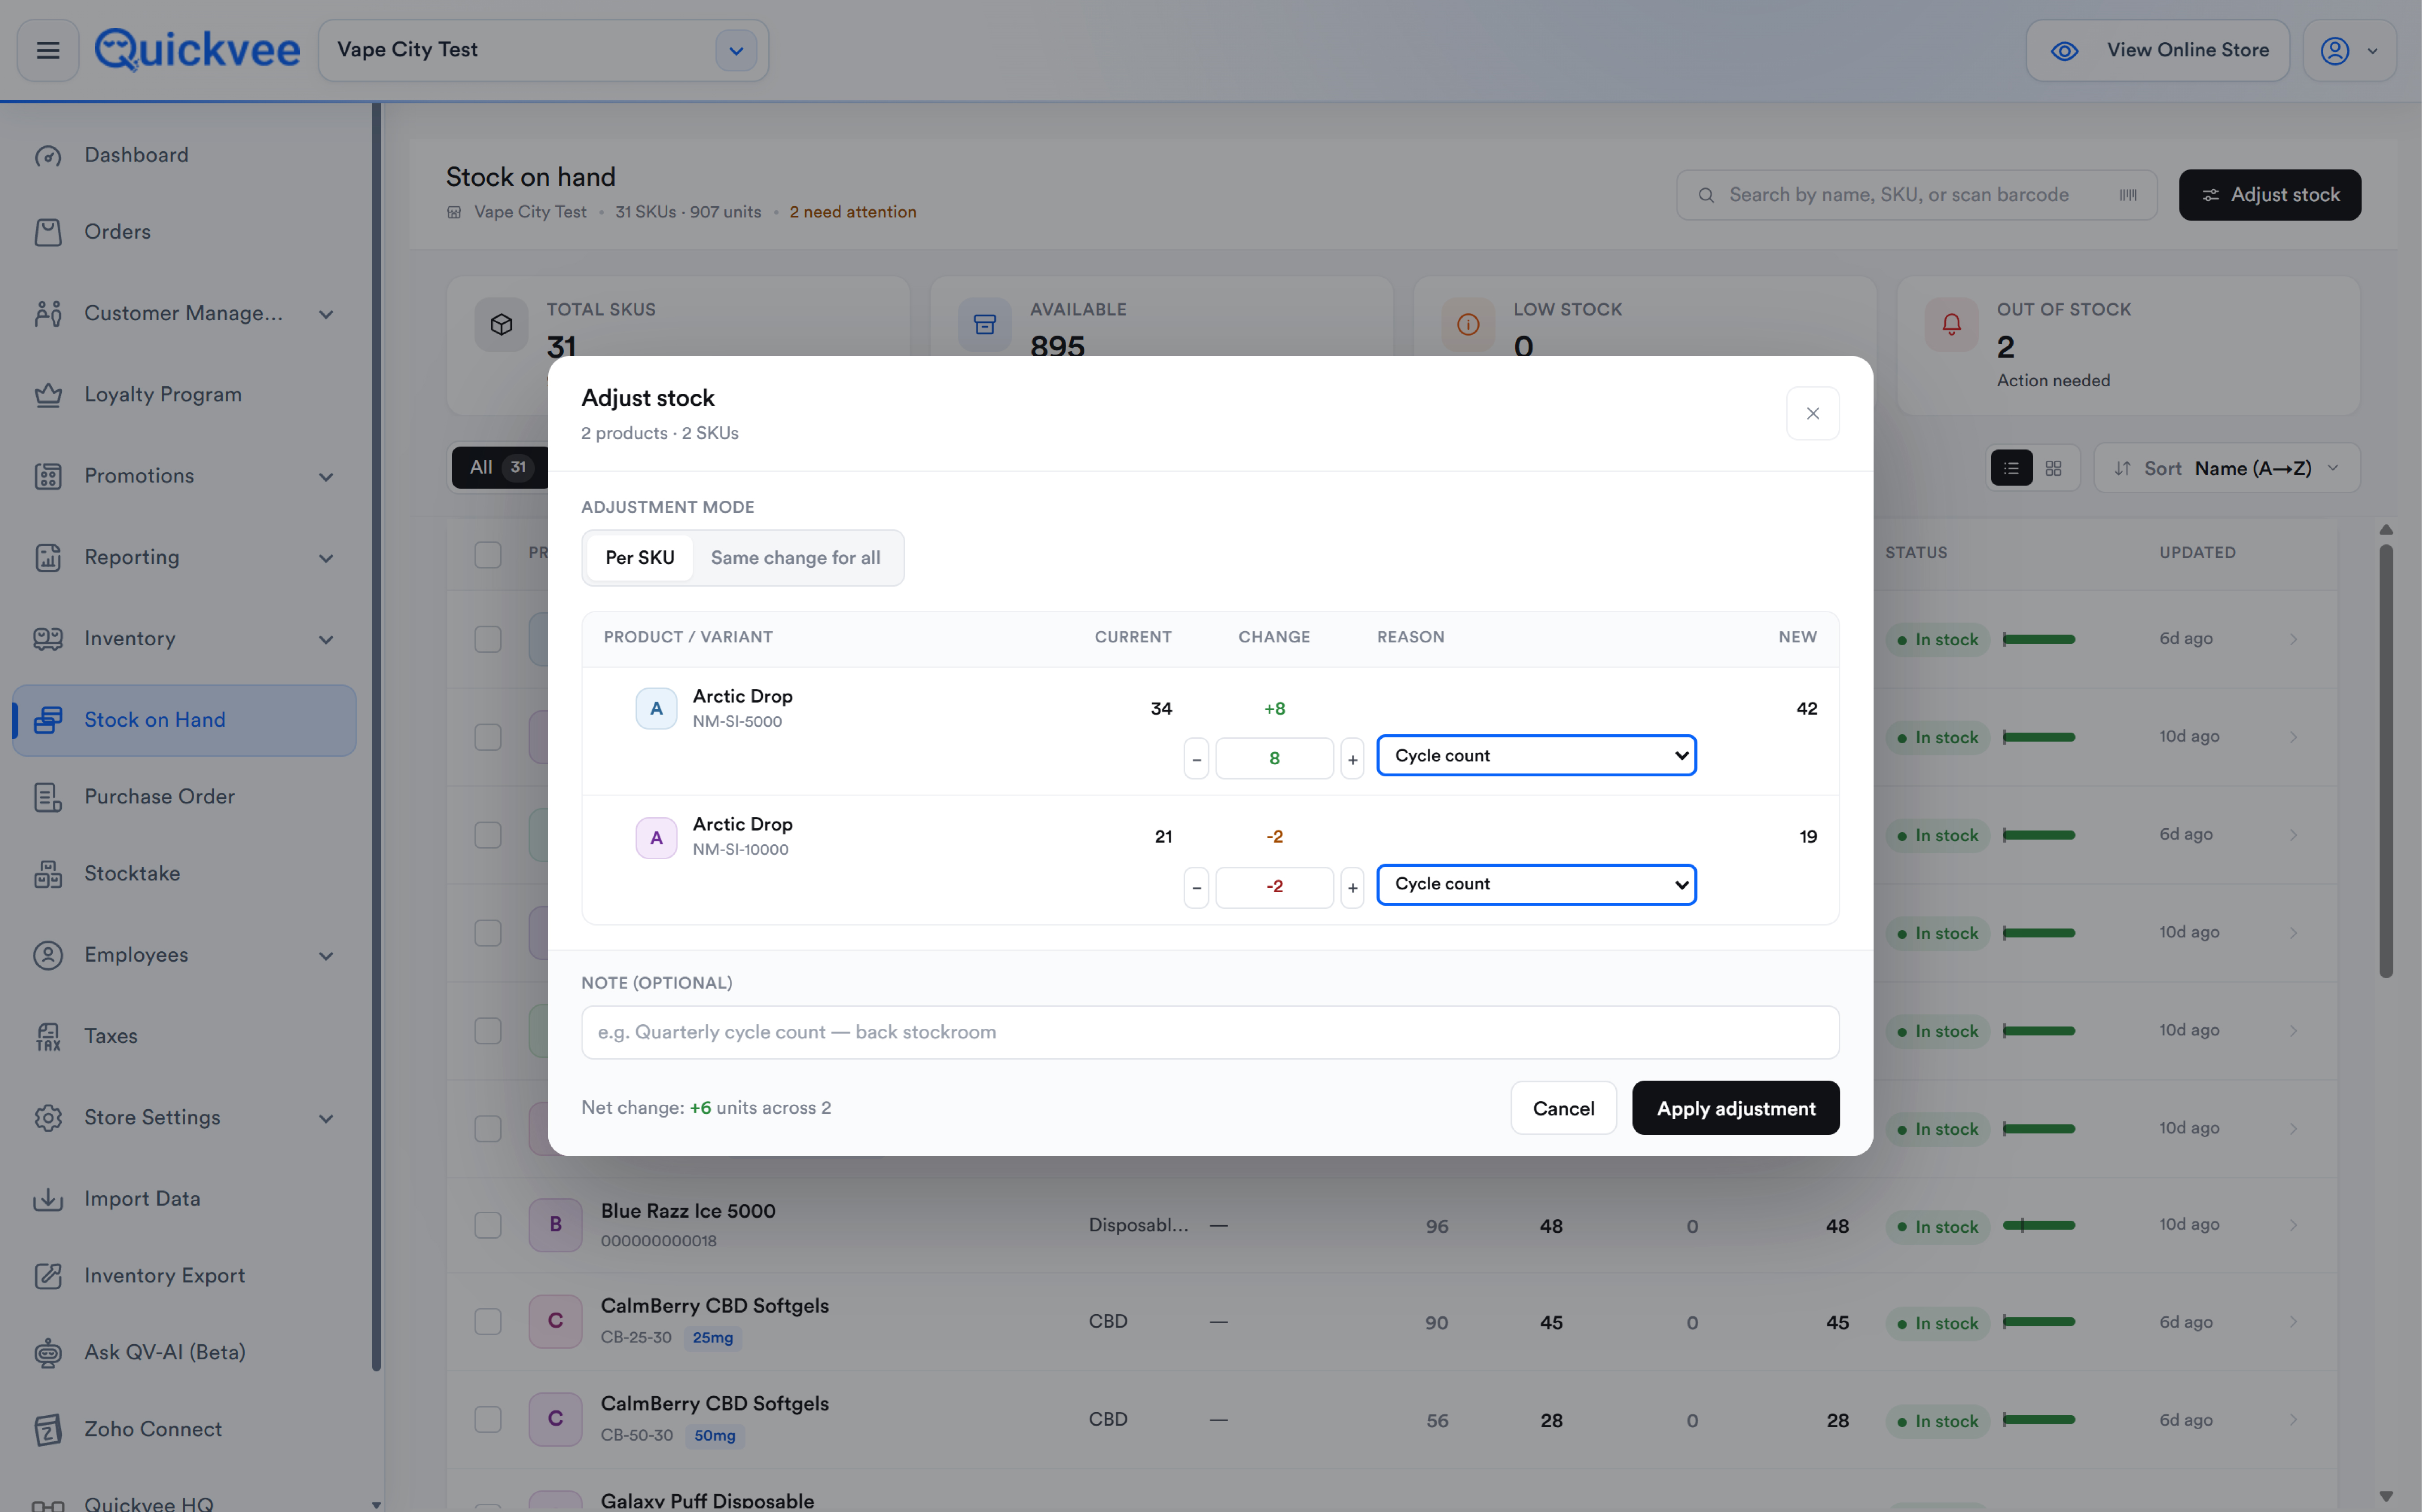This screenshot has width=2422, height=1512.
Task: Click the Orders bag icon
Action: 48,232
